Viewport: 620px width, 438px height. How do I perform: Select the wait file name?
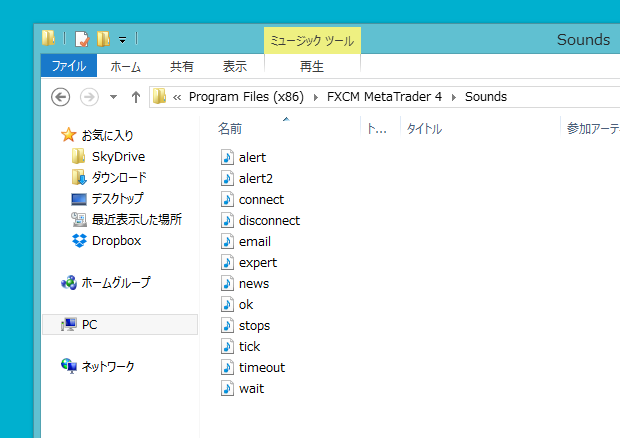251,389
